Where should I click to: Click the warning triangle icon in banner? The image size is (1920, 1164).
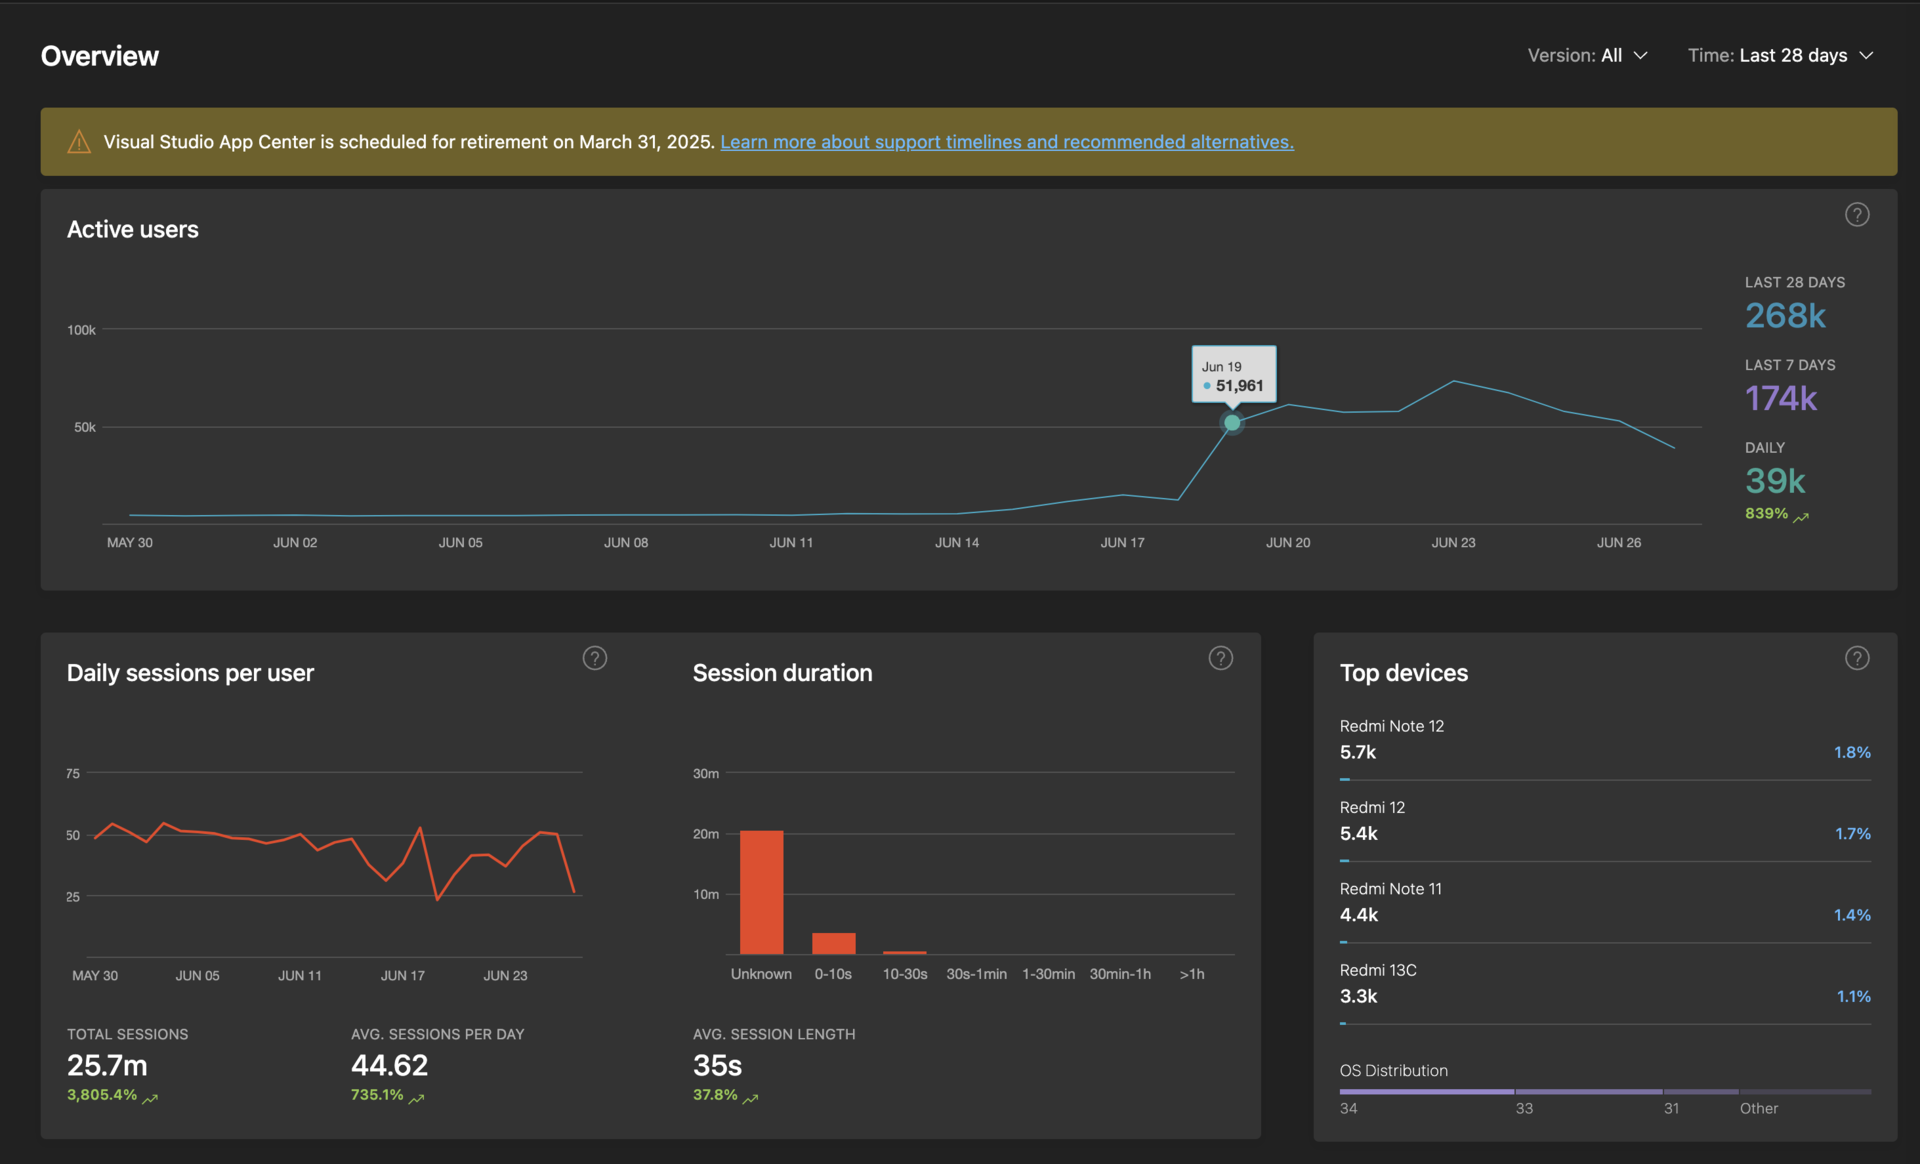pyautogui.click(x=79, y=142)
